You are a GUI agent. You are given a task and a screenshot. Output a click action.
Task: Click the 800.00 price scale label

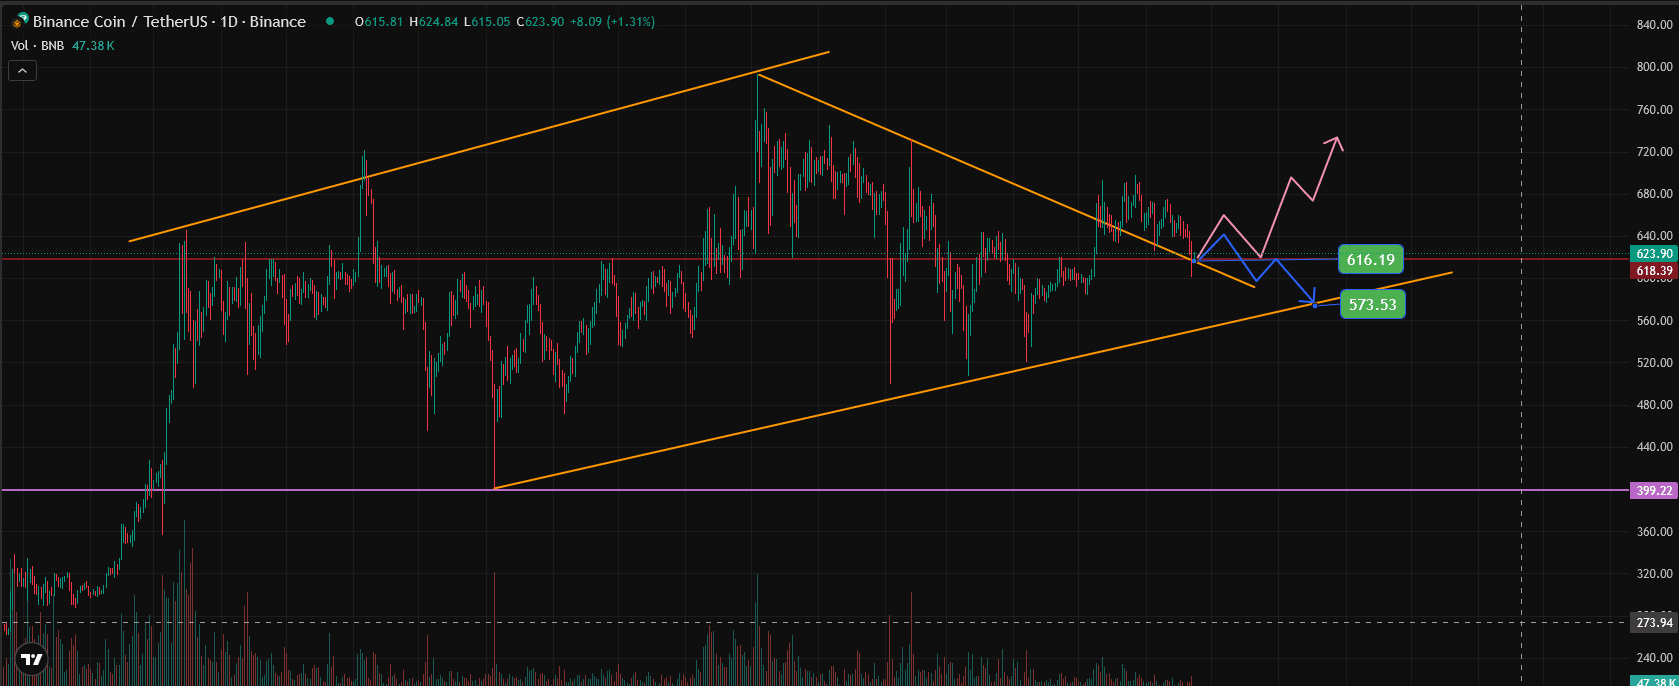click(1654, 67)
